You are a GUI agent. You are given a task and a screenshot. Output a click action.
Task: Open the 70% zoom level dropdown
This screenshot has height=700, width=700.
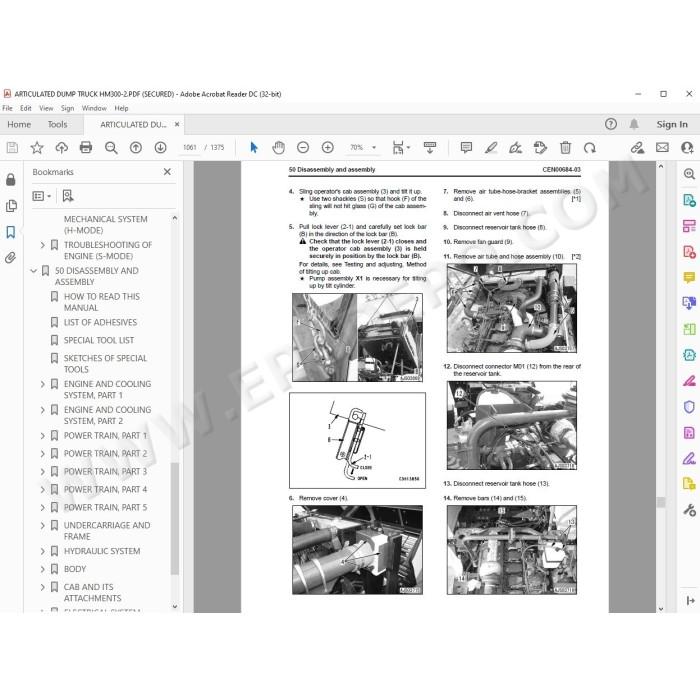click(363, 147)
